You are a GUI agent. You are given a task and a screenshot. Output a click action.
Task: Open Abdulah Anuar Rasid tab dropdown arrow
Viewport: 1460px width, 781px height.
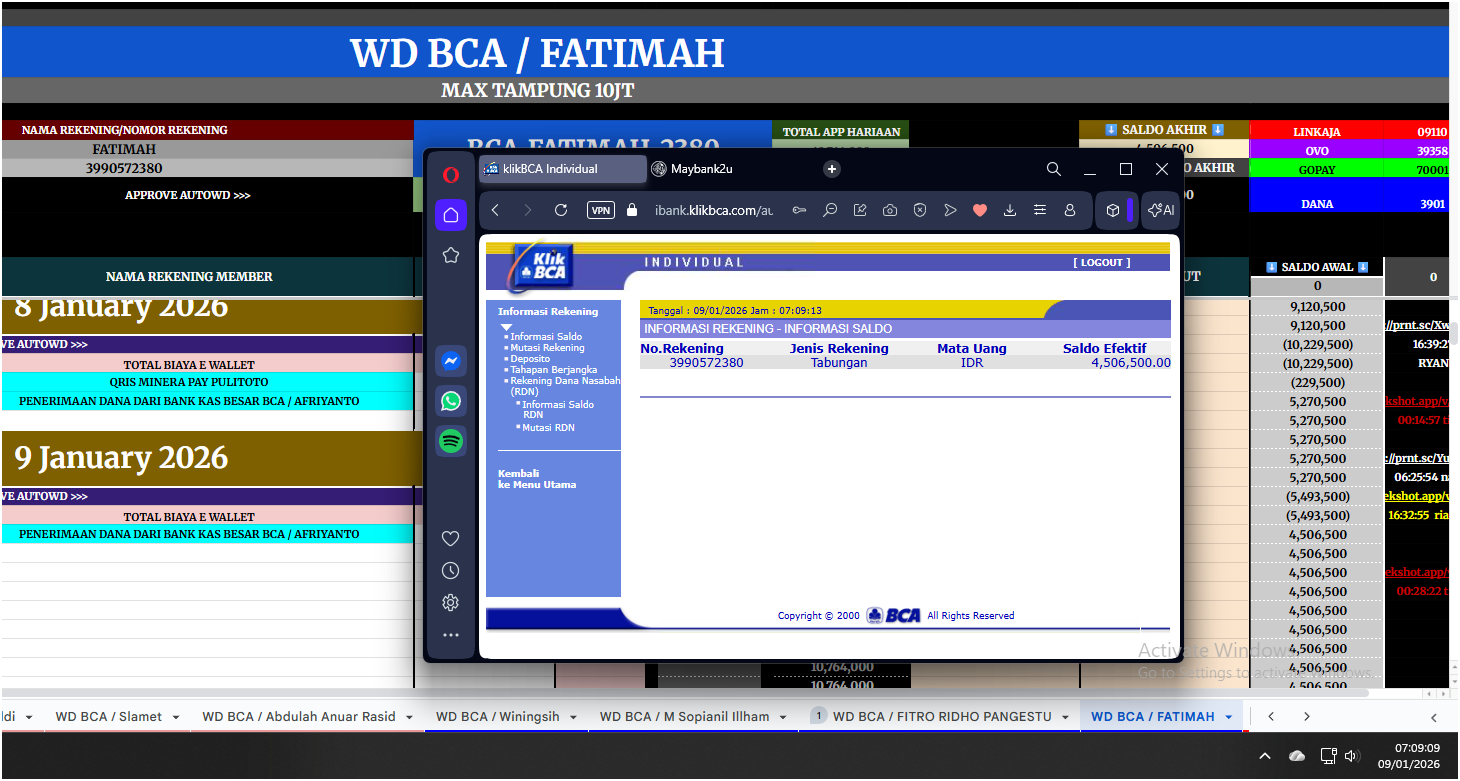point(409,717)
